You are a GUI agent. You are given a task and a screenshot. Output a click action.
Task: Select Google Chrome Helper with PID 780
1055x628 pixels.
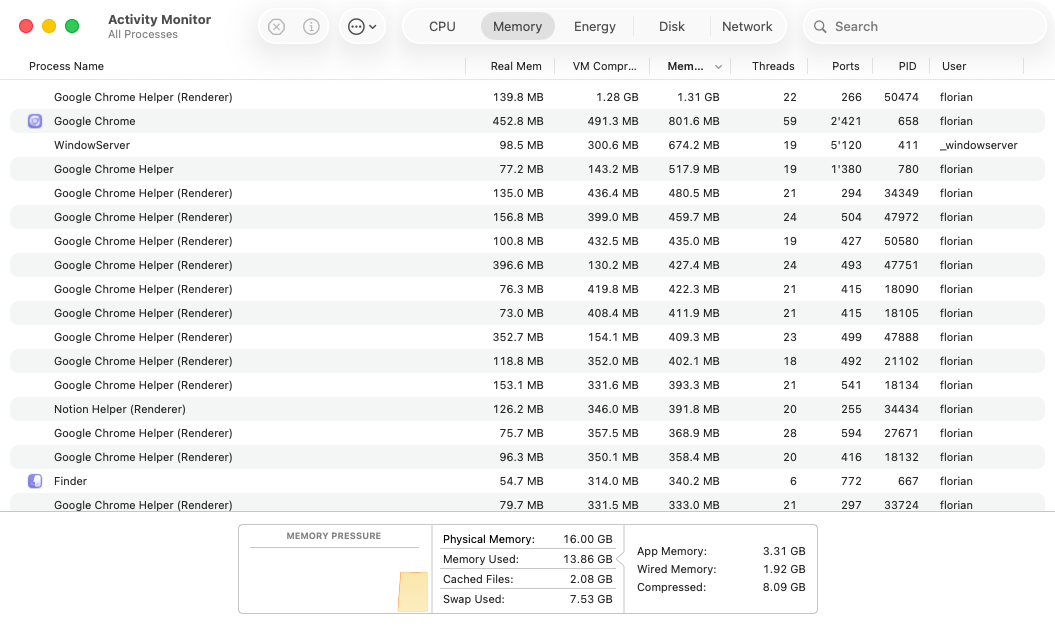coord(528,169)
